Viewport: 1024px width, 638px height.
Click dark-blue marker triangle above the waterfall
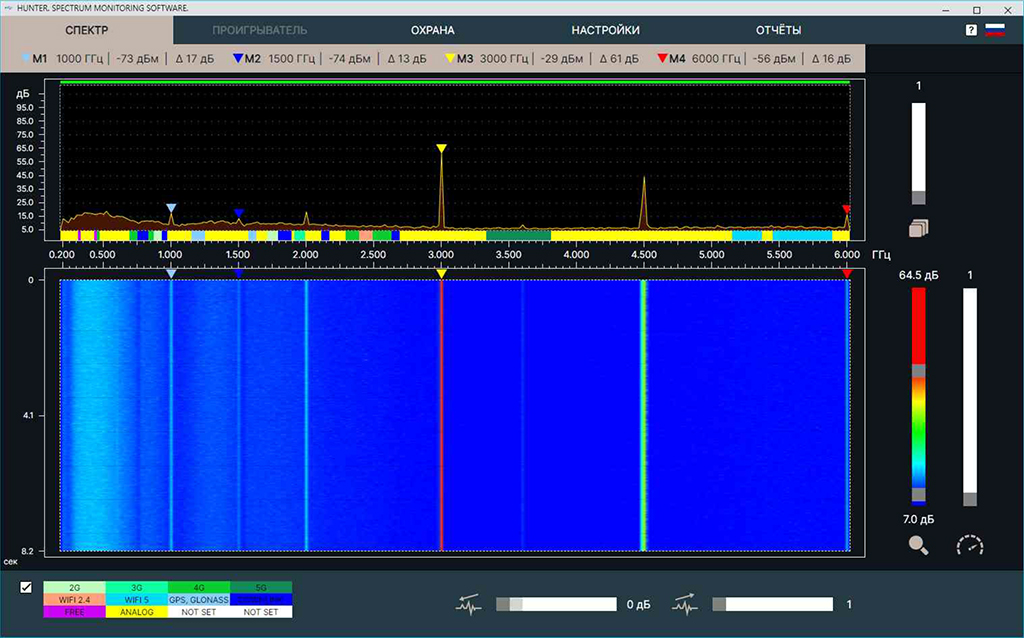tap(238, 274)
